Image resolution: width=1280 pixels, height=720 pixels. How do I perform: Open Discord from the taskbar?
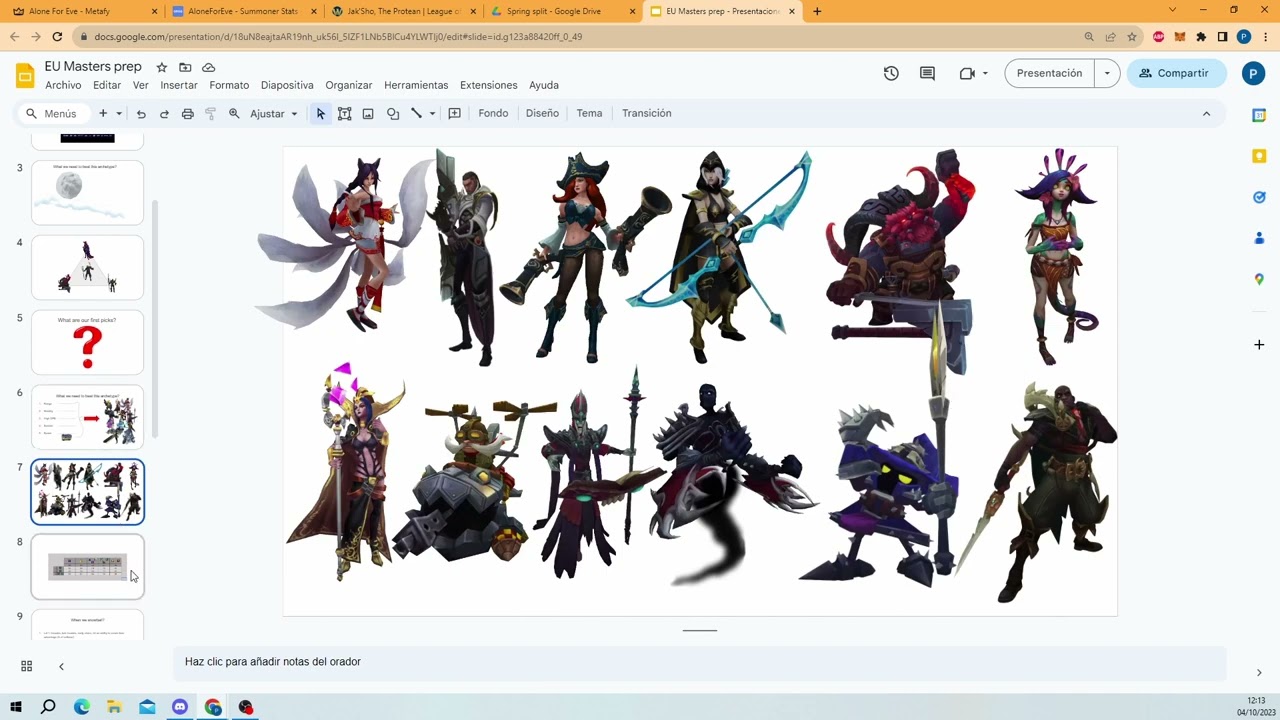click(180, 707)
